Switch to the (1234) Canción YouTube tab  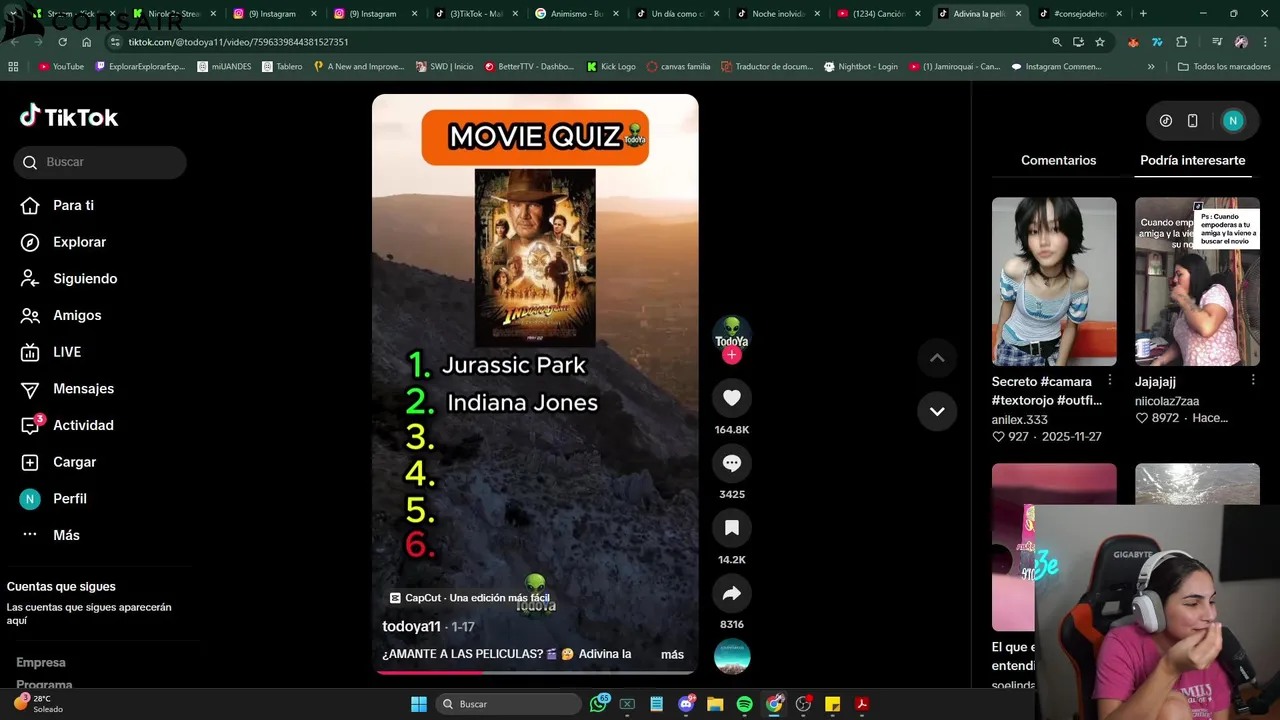tap(879, 14)
